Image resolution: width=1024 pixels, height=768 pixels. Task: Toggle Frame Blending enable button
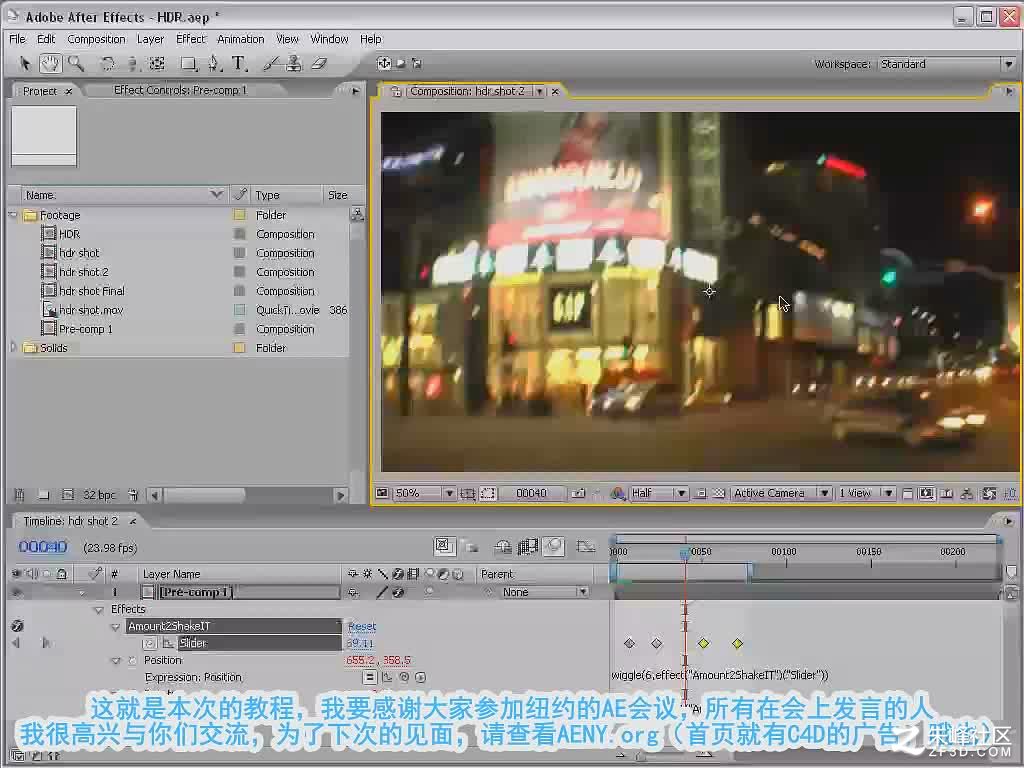pyautogui.click(x=527, y=547)
